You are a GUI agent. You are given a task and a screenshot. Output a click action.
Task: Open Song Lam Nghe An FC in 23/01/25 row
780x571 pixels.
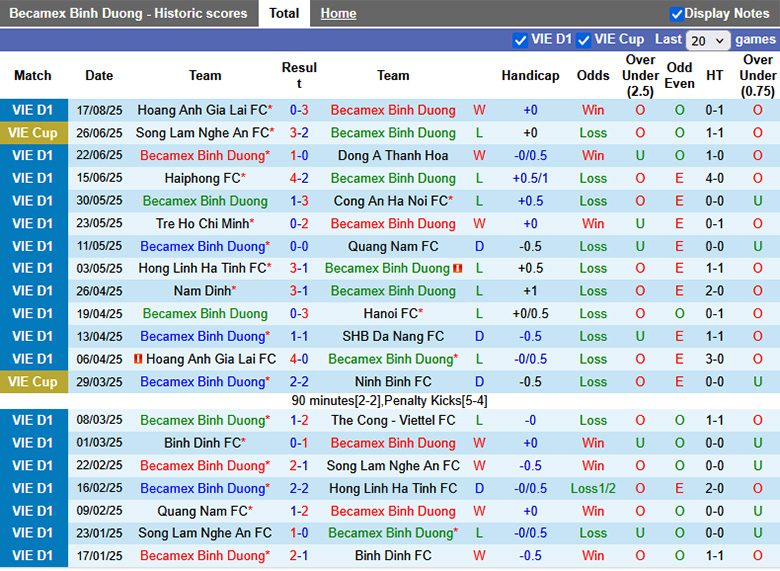[205, 533]
